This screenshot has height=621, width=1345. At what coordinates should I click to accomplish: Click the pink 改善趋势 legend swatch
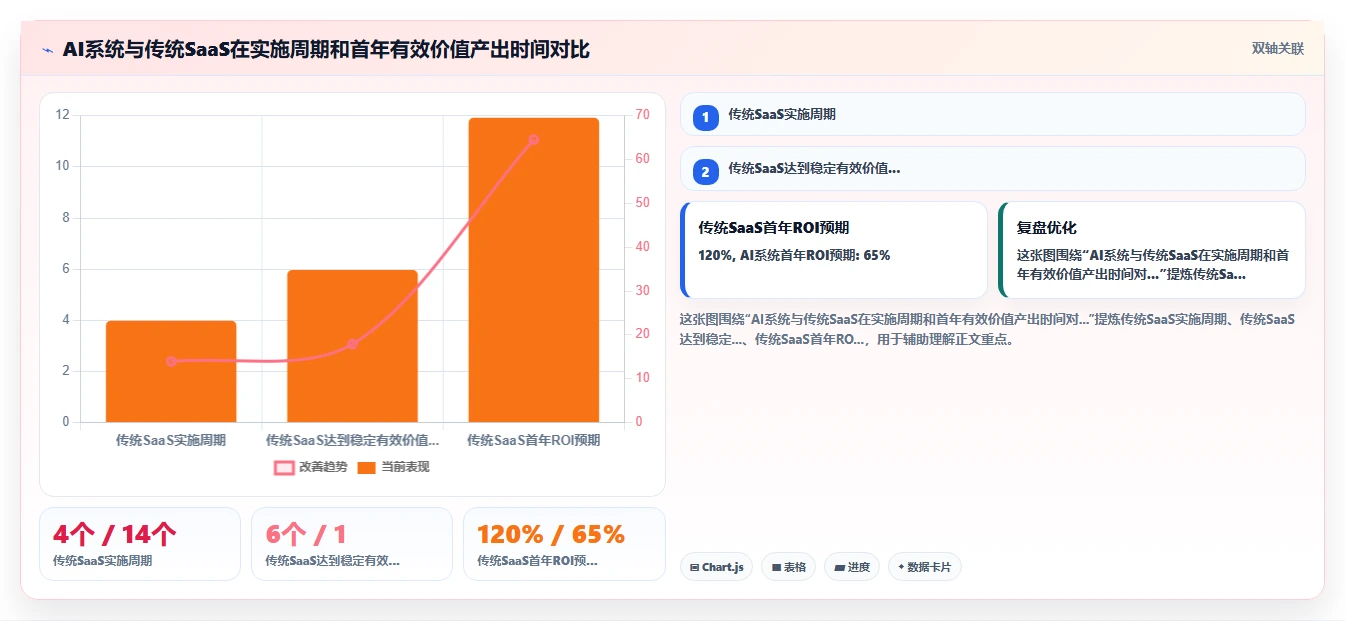pyautogui.click(x=284, y=467)
